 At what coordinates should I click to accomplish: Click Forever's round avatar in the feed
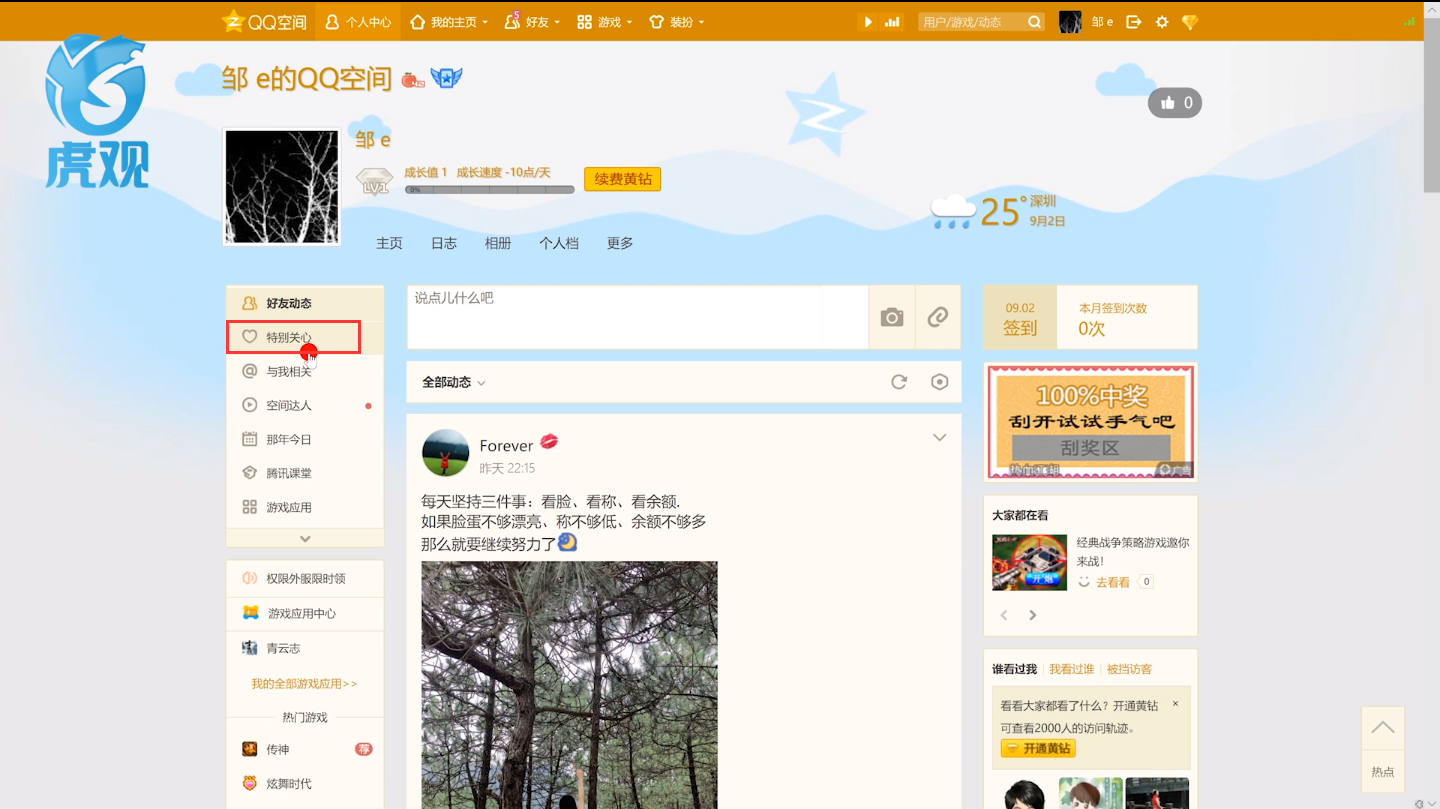[445, 453]
